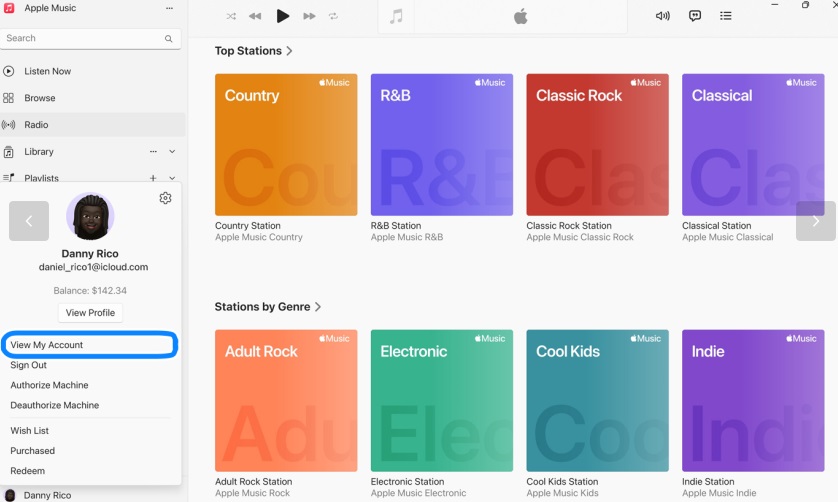The image size is (838, 502).
Task: Click 'Apple Music Kids' subtitle
Action: click(x=562, y=493)
